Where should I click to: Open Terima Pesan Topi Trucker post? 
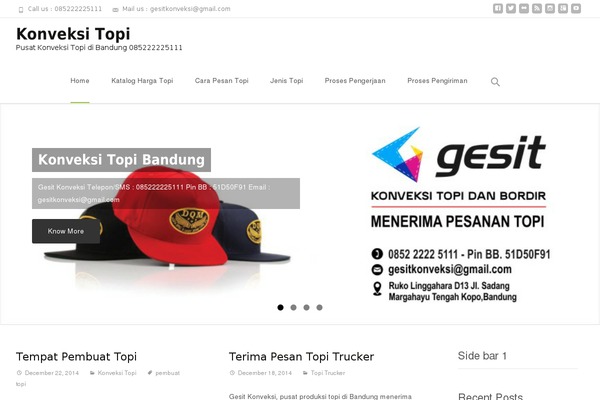(x=302, y=357)
